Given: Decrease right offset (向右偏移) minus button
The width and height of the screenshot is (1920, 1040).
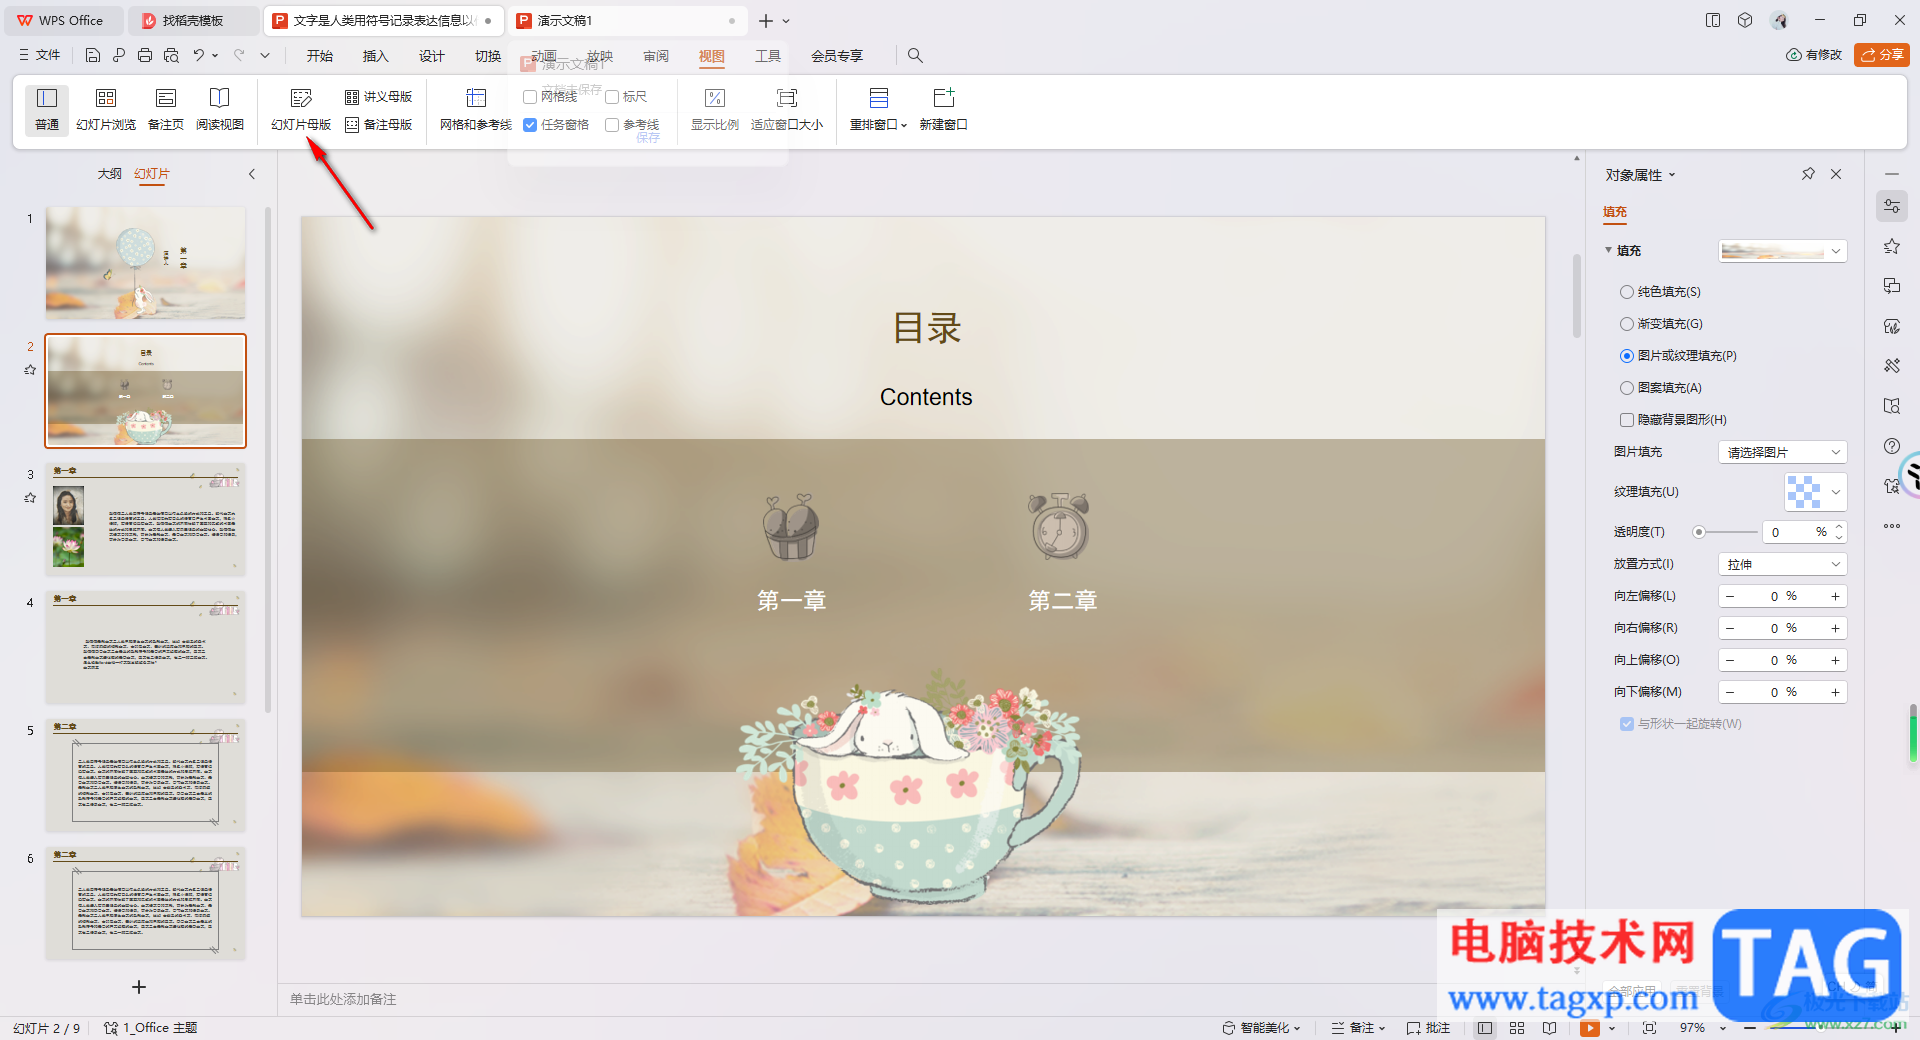Looking at the screenshot, I should click(x=1730, y=628).
